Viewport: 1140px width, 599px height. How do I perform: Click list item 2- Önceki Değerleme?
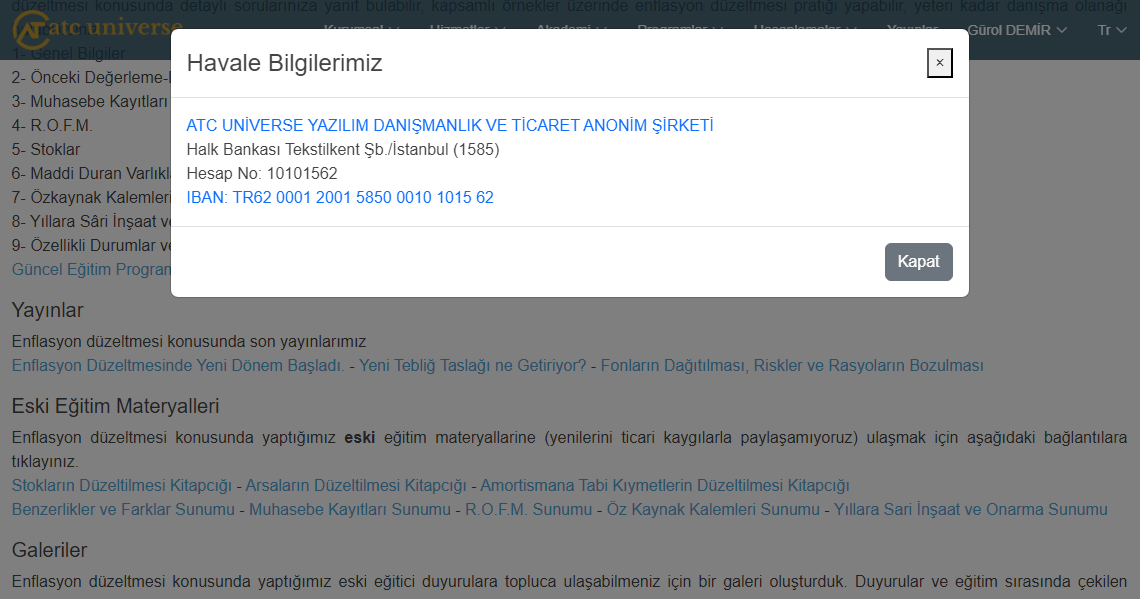[x=91, y=77]
